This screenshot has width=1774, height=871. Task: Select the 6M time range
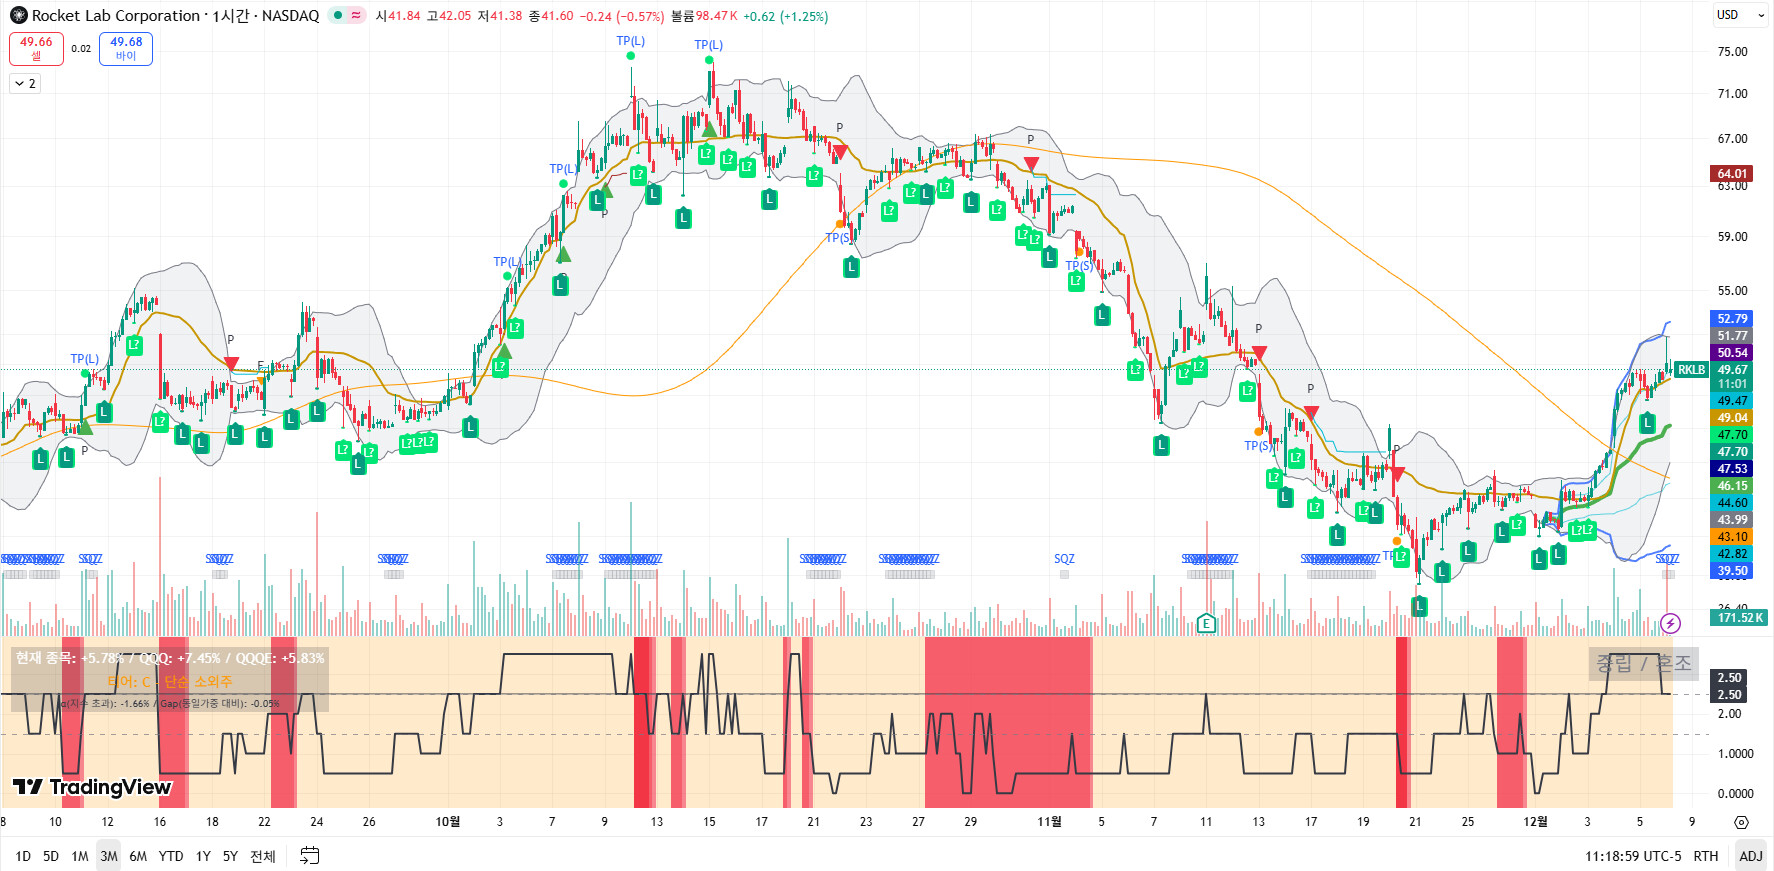[x=138, y=856]
